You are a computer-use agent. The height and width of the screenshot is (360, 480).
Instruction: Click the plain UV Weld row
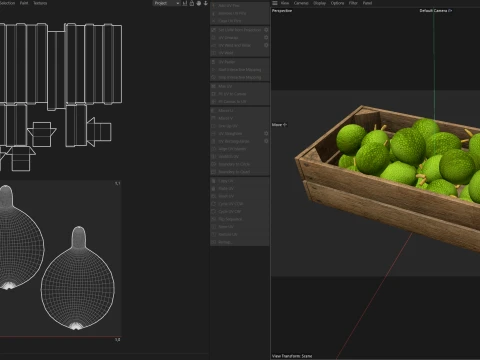240,53
